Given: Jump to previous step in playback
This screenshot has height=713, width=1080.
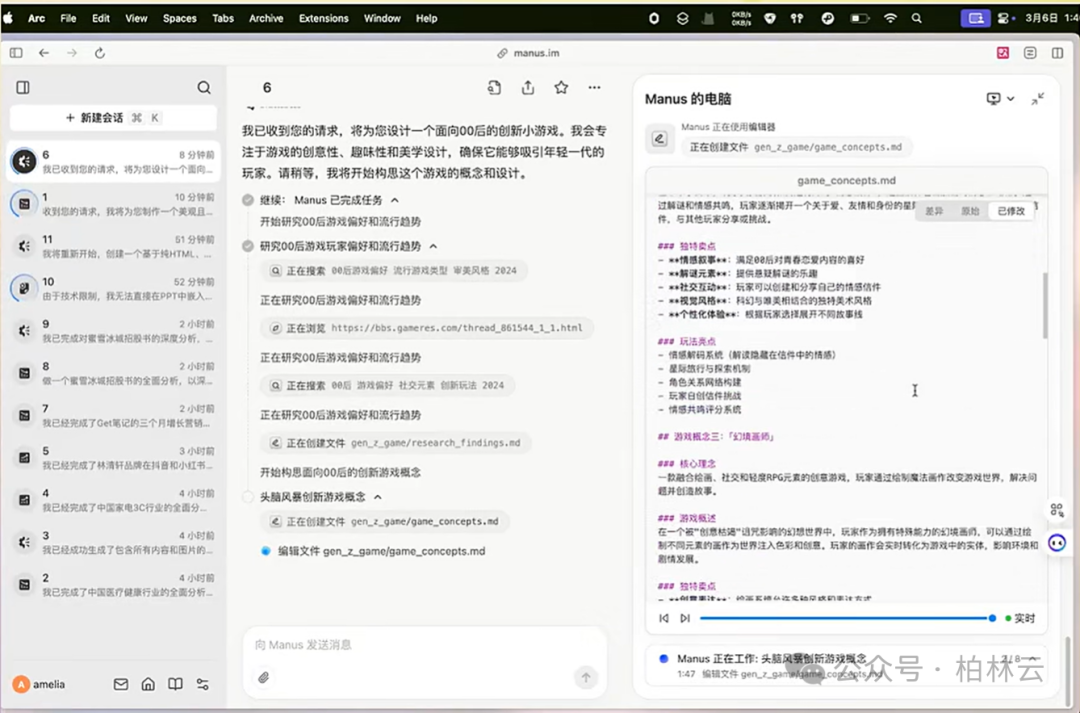Looking at the screenshot, I should point(664,618).
